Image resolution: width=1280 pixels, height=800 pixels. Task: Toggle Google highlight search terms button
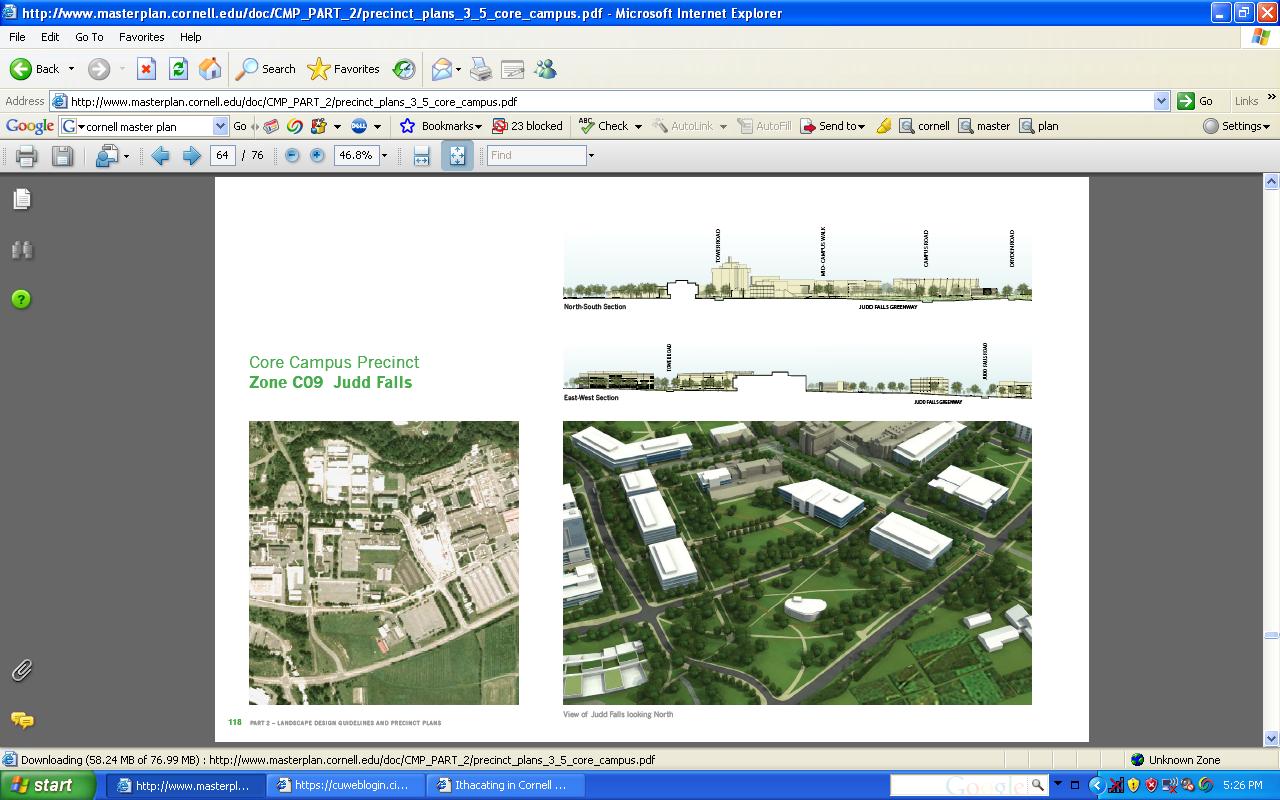pyautogui.click(x=883, y=126)
